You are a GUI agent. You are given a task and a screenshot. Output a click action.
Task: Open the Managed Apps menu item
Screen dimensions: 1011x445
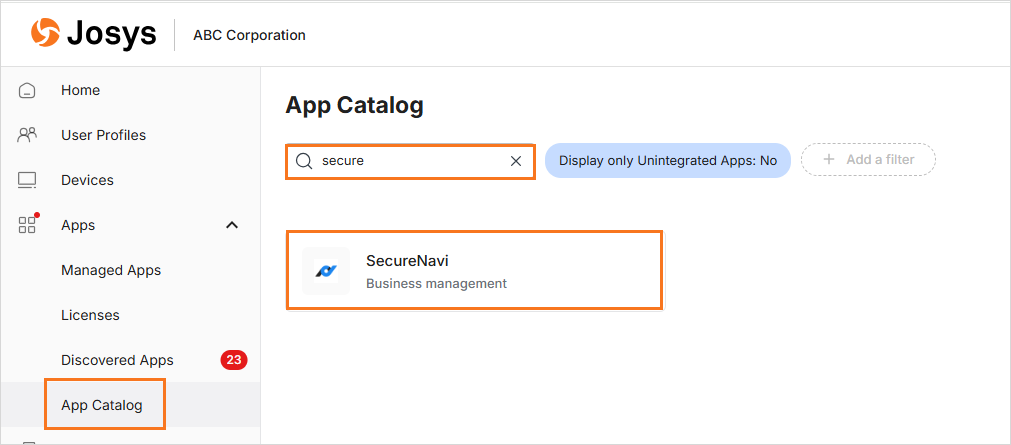(x=111, y=270)
